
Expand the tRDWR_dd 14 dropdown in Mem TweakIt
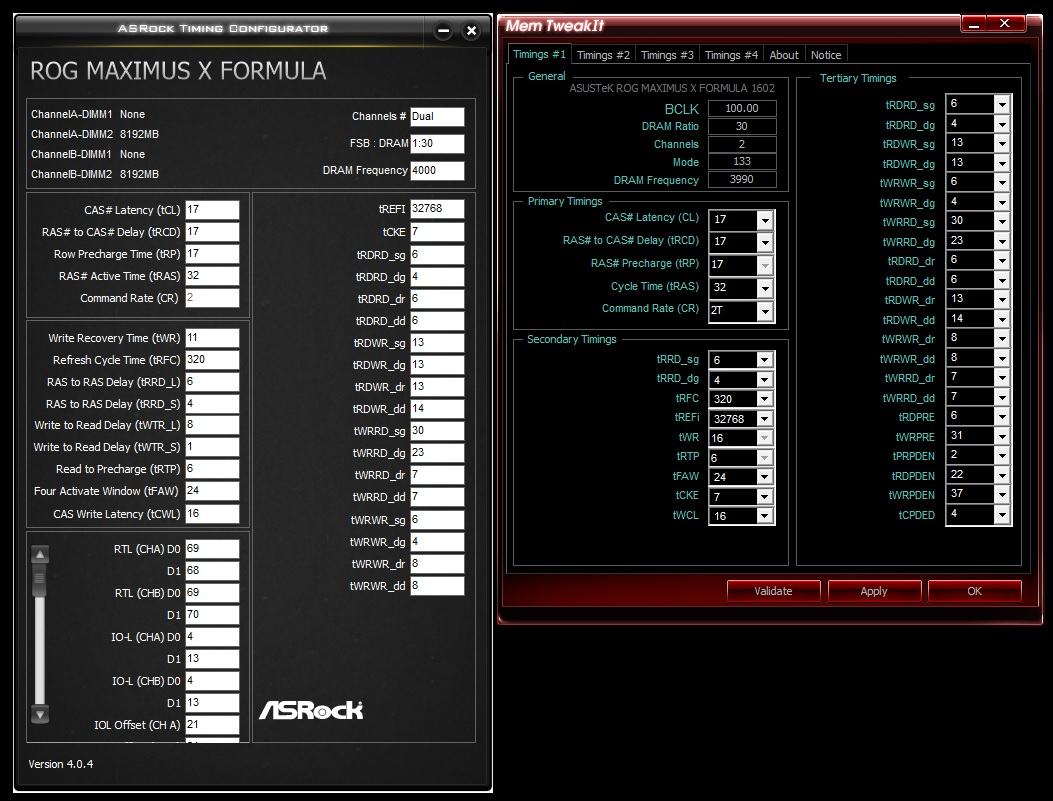click(1002, 319)
